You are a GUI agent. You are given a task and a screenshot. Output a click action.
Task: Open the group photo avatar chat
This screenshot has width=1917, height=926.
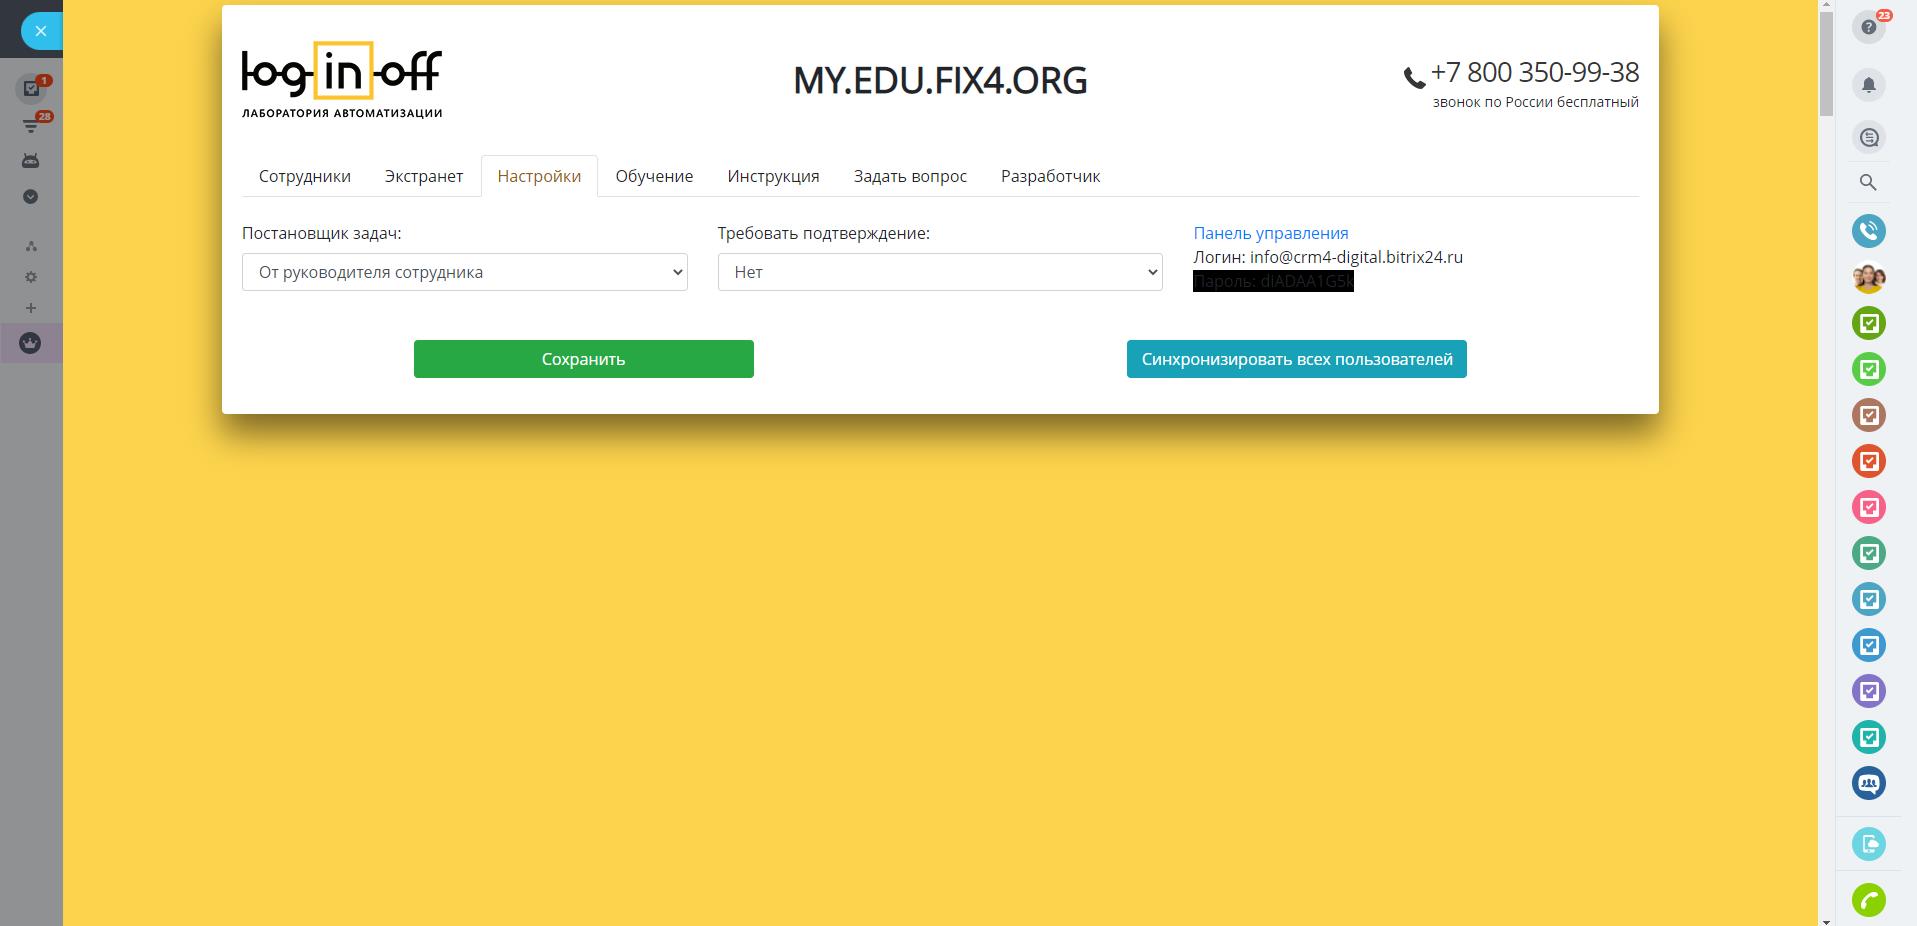coord(1869,277)
